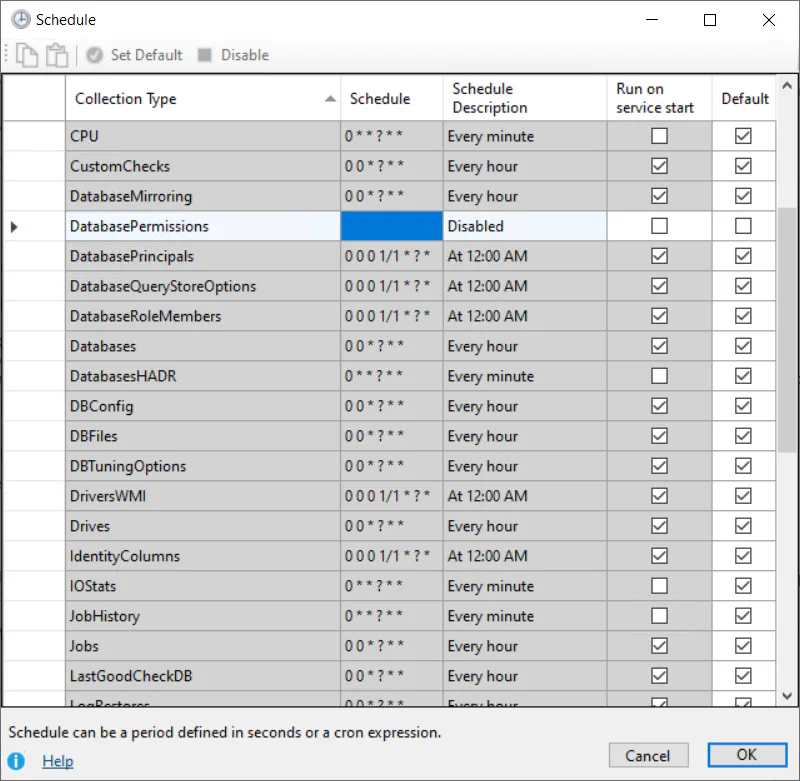The width and height of the screenshot is (800, 781).
Task: Open the Help link
Action: [x=58, y=761]
